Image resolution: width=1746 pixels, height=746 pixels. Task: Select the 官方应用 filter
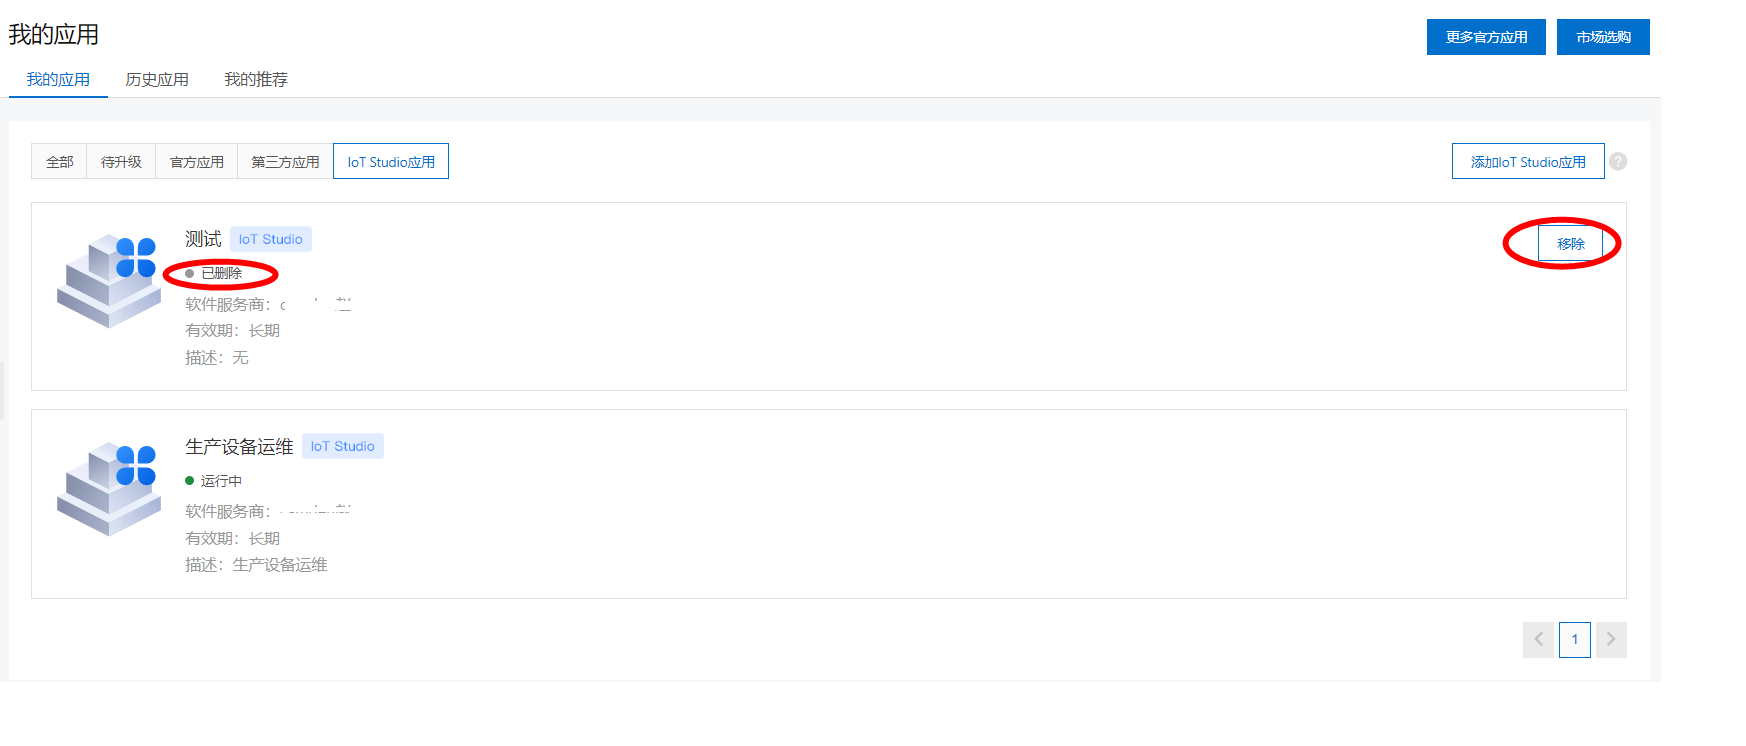click(x=197, y=161)
